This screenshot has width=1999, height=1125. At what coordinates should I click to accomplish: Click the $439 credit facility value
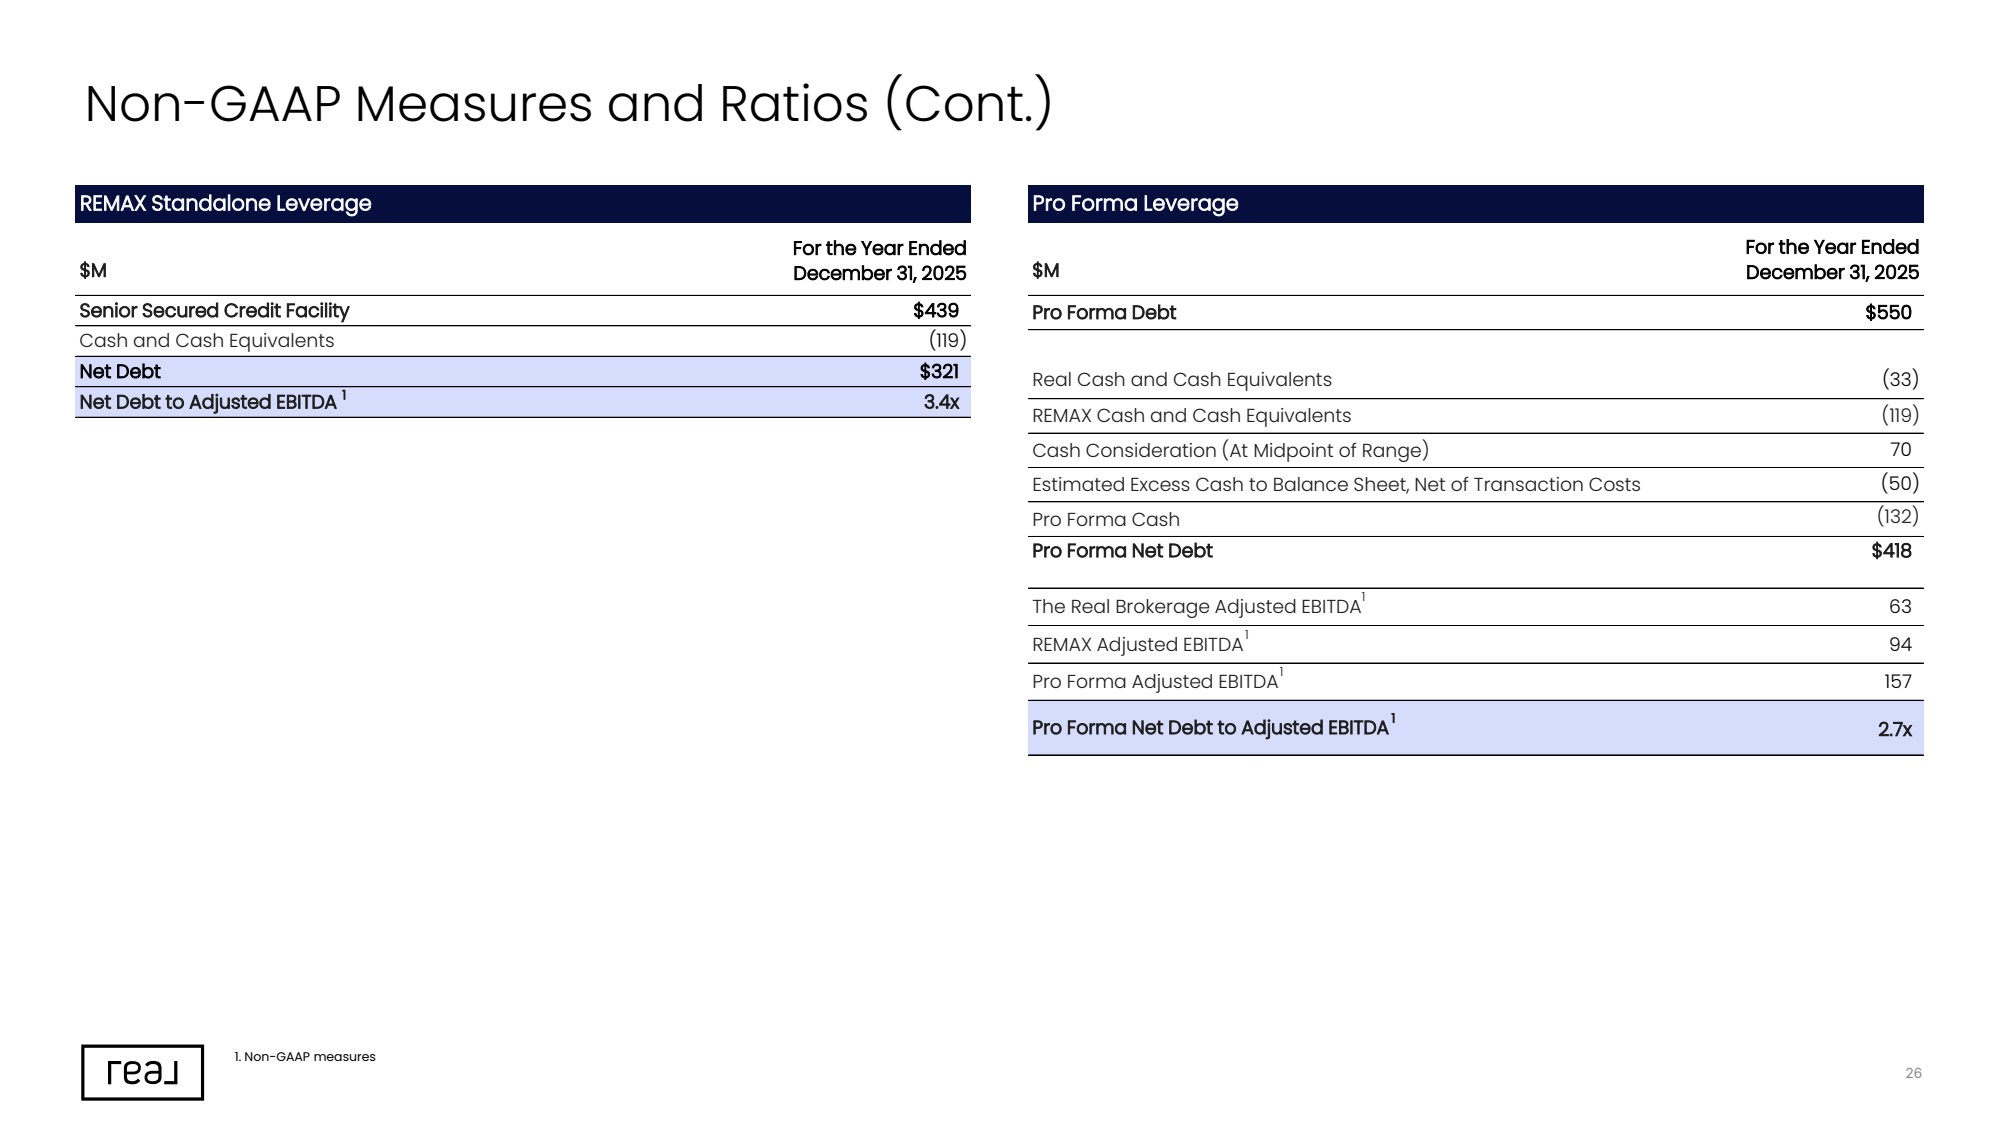(x=935, y=311)
